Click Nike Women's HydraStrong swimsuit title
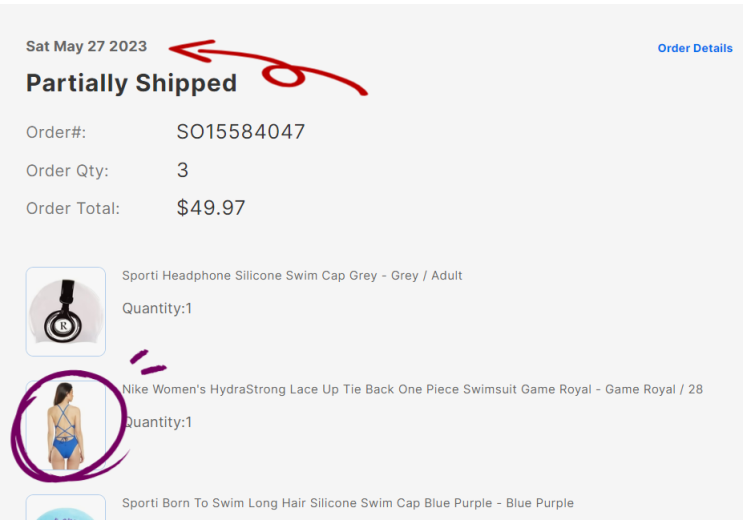Viewport: 743px width, 520px height. click(x=412, y=389)
